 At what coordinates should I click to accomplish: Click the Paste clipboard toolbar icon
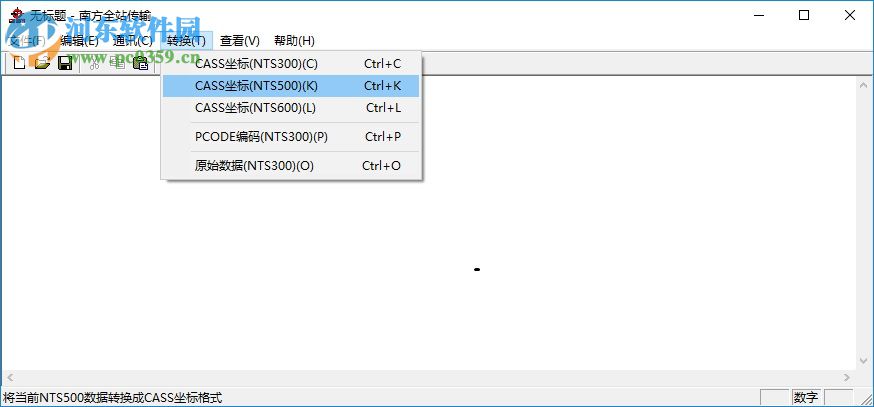140,63
